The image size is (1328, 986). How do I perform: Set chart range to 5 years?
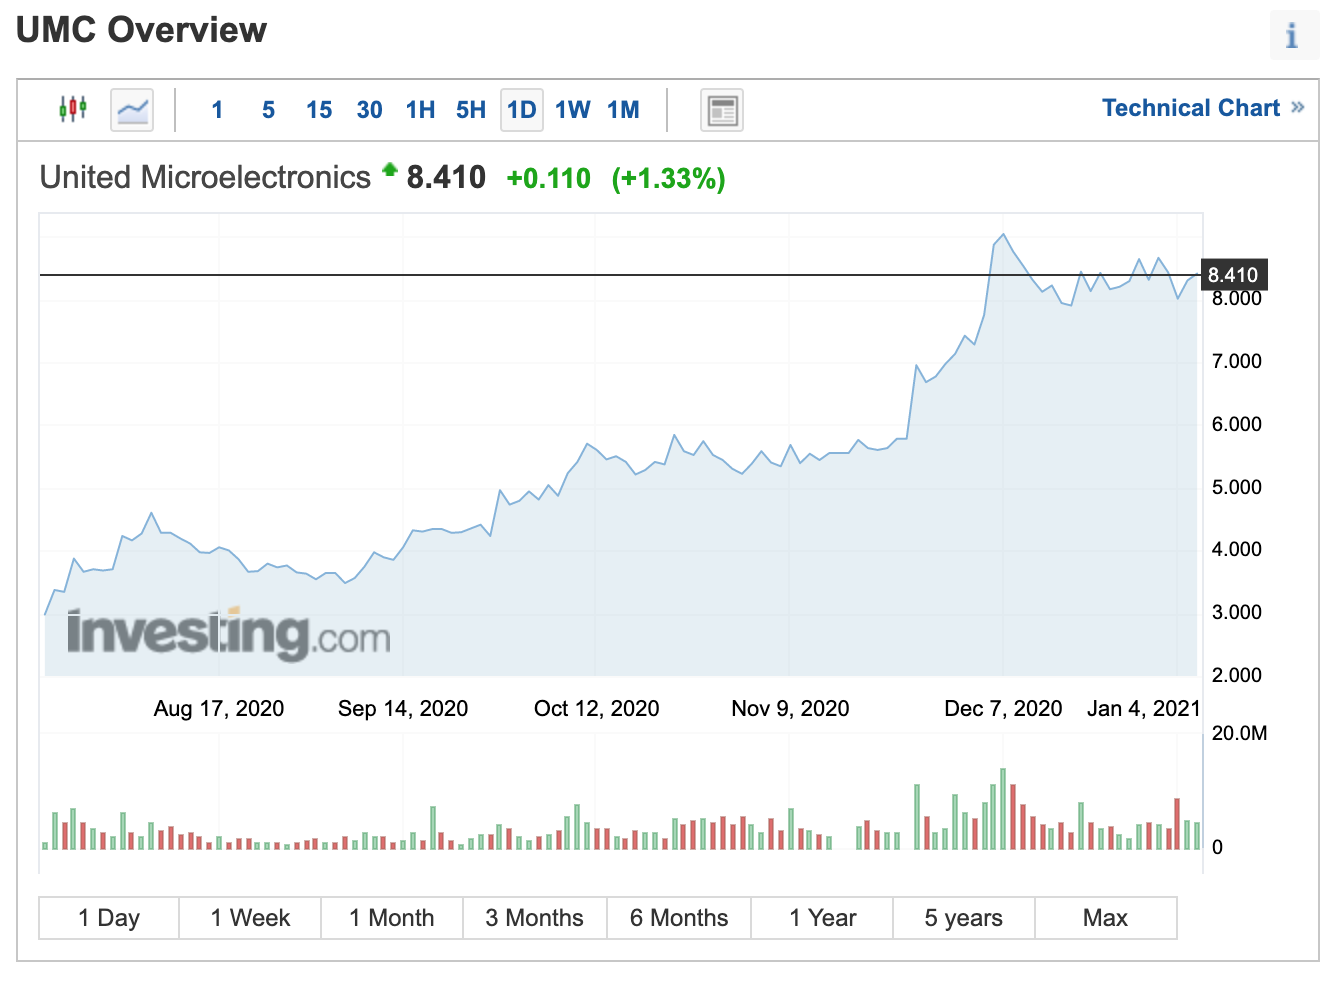pyautogui.click(x=964, y=918)
